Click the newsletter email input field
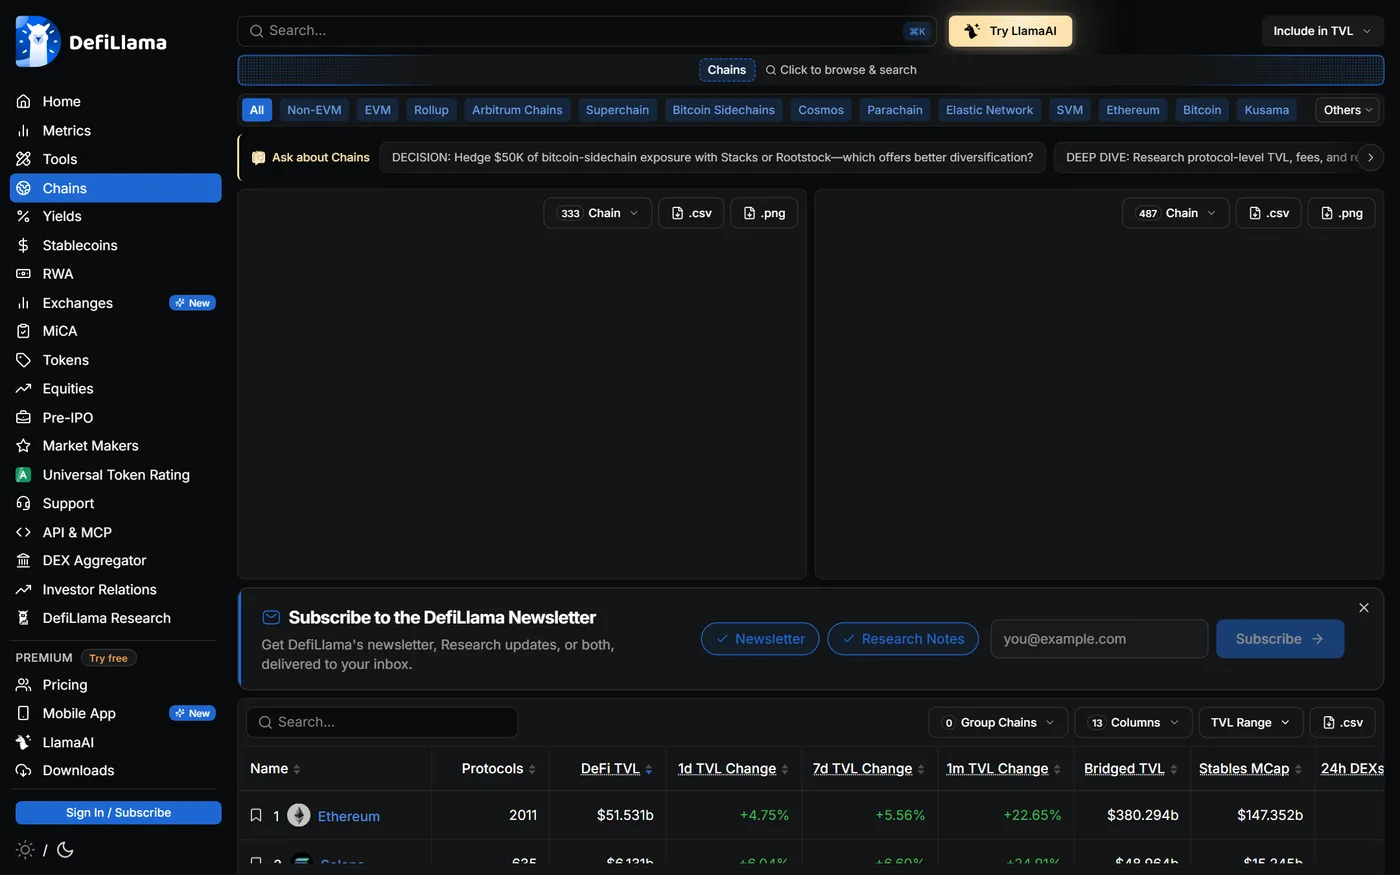The image size is (1400, 875). [x=1099, y=639]
